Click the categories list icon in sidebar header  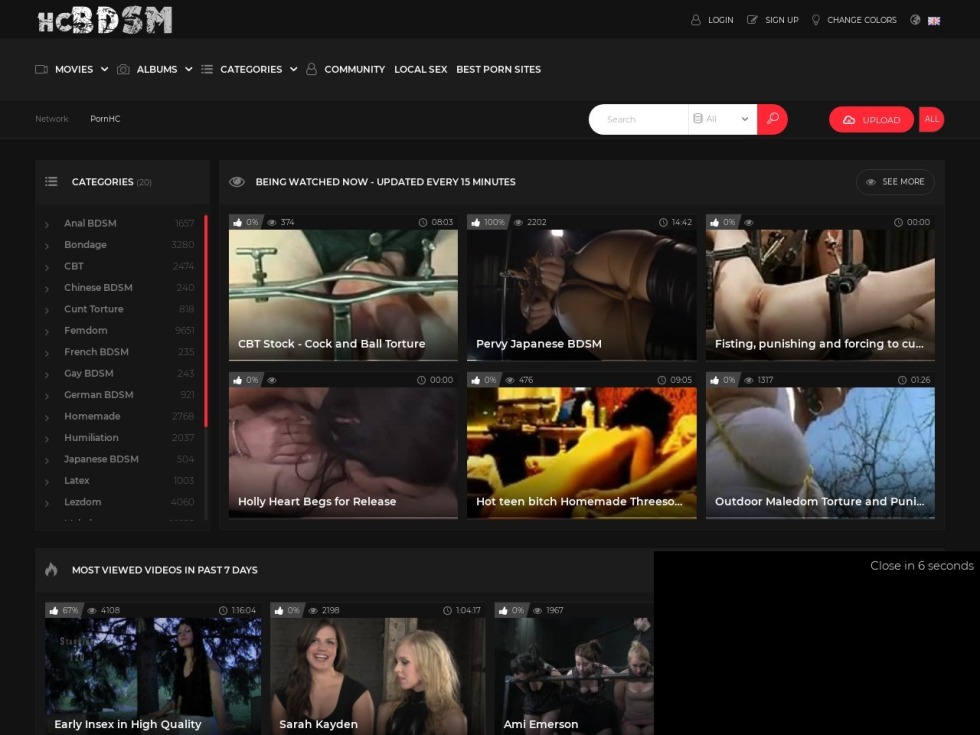coord(51,182)
